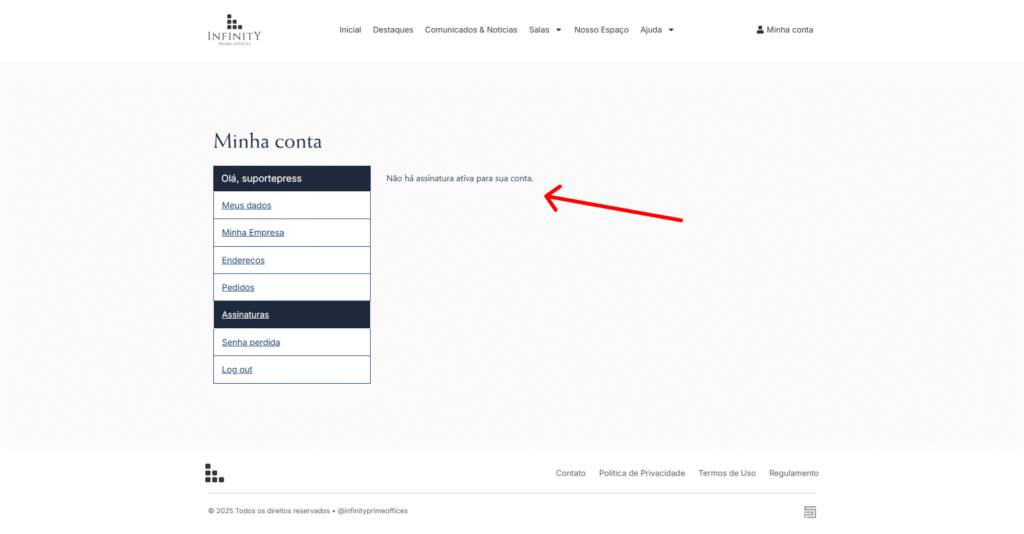
Task: Open Política de Privacidade footer link
Action: tap(642, 473)
